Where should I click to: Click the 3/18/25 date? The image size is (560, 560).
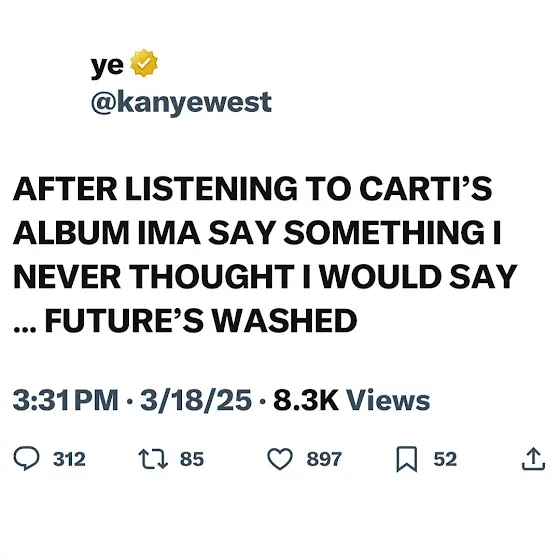coord(196,400)
